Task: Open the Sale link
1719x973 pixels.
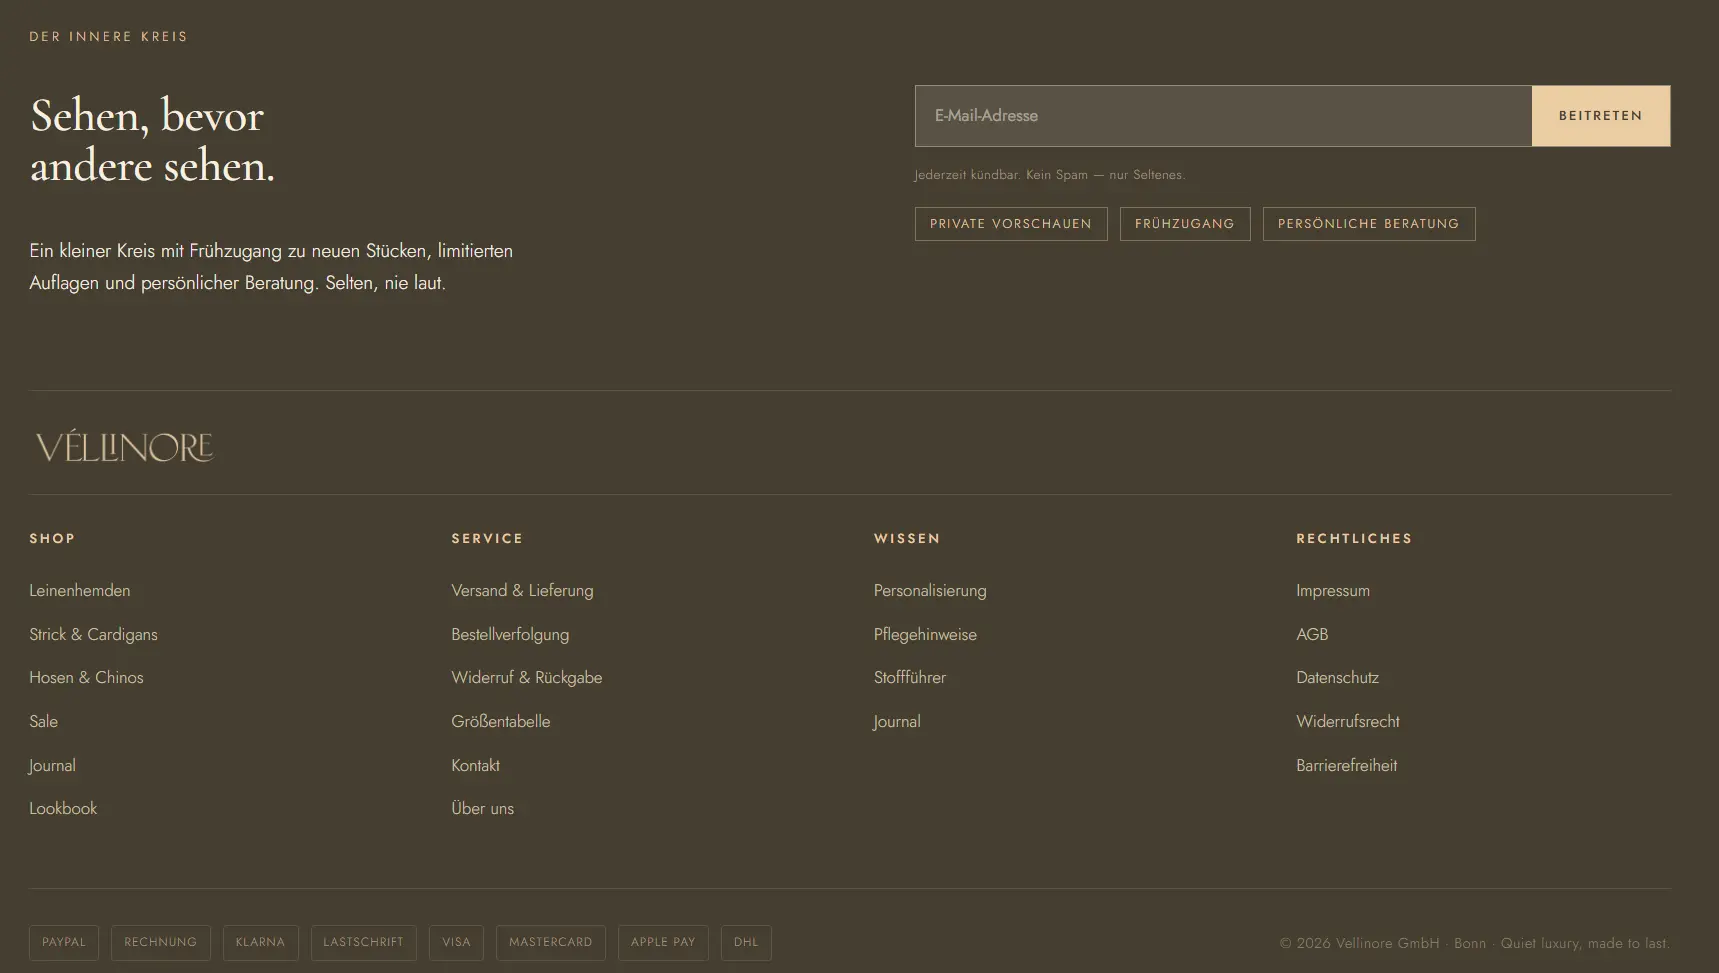Action: click(x=43, y=722)
